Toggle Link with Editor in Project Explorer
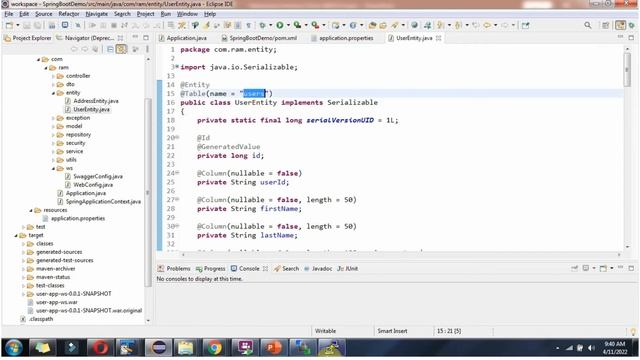Viewport: 640px width, 360px height. pos(121,49)
